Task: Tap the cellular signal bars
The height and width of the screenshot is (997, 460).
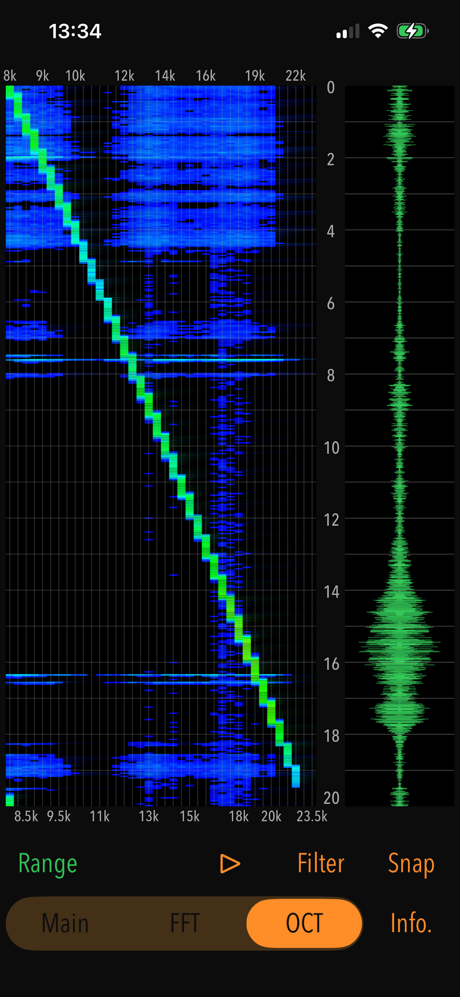Action: [x=348, y=31]
